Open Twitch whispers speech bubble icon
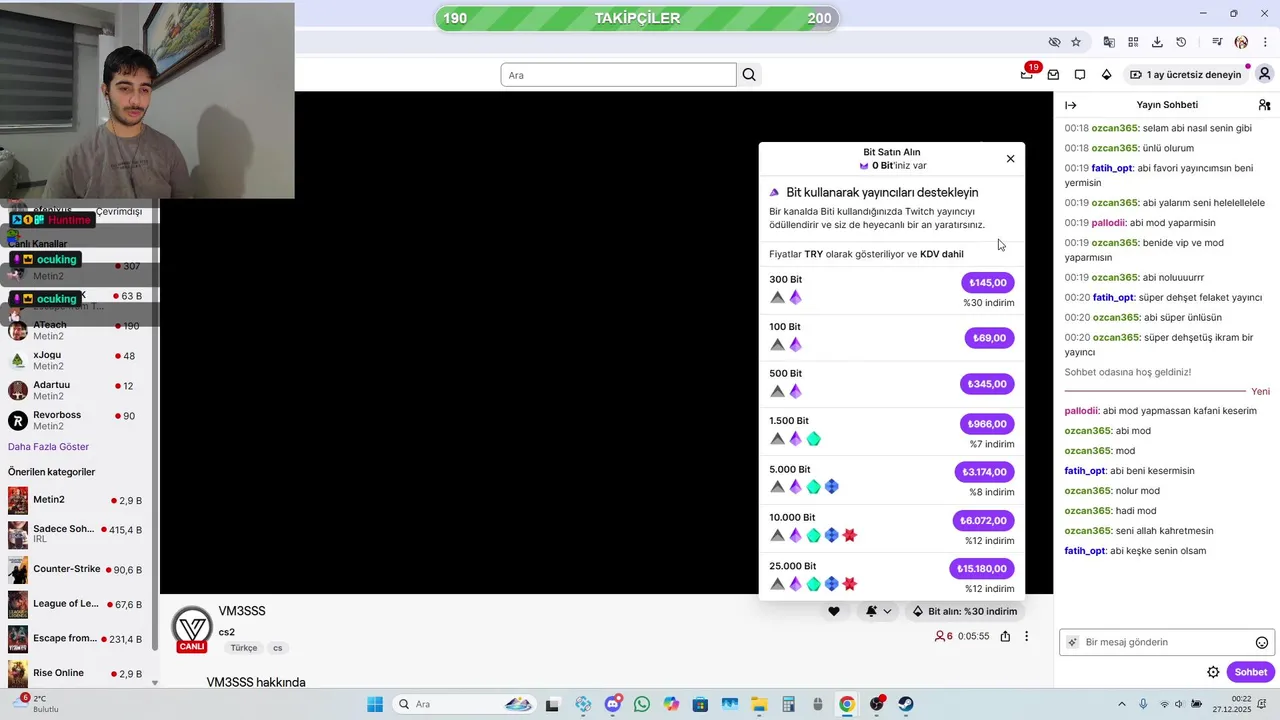 (1080, 75)
